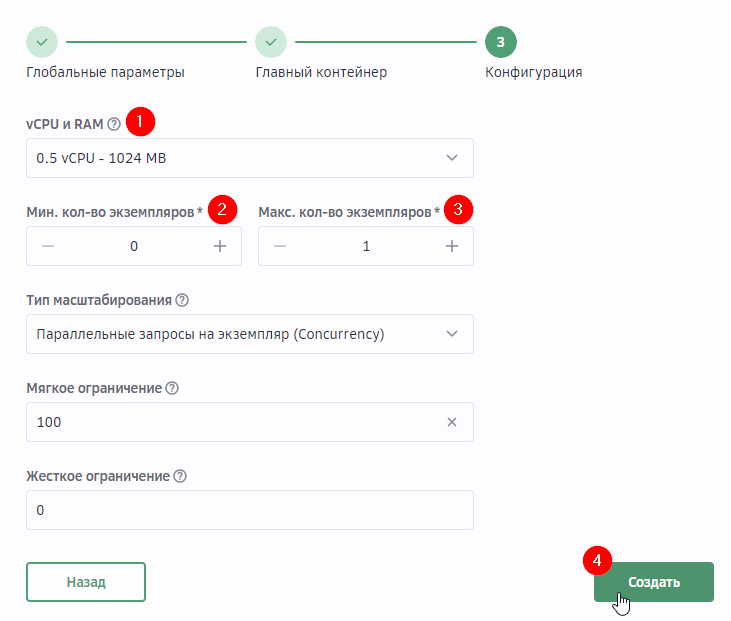The height and width of the screenshot is (621, 731).
Task: Click the step 3 Конфигурация circle
Action: [x=501, y=42]
